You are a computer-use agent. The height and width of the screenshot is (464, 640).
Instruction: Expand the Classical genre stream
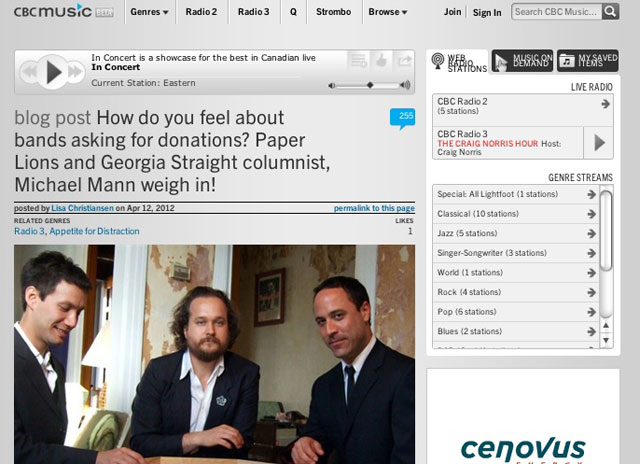[x=516, y=214]
